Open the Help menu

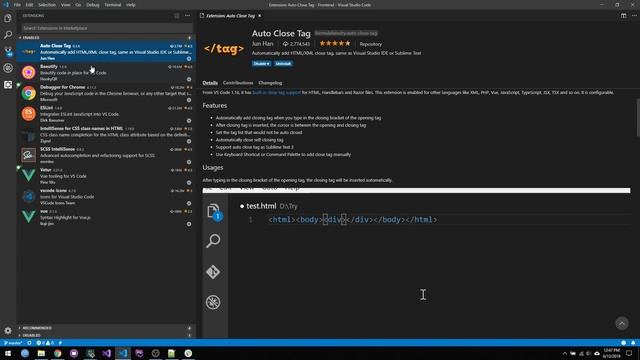click(131, 5)
